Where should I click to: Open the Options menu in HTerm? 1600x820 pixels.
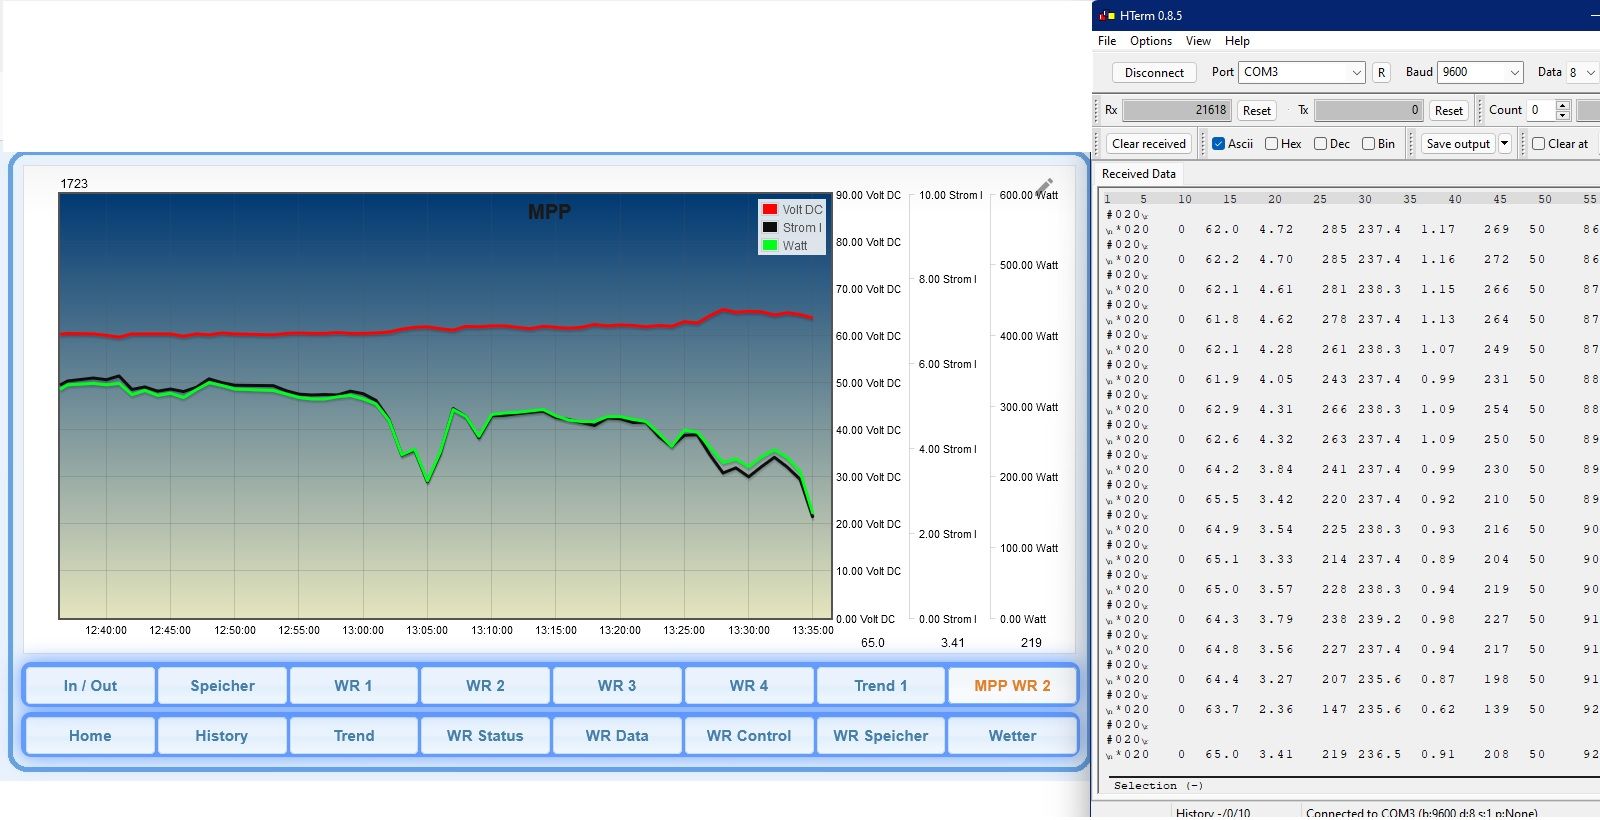[1151, 41]
